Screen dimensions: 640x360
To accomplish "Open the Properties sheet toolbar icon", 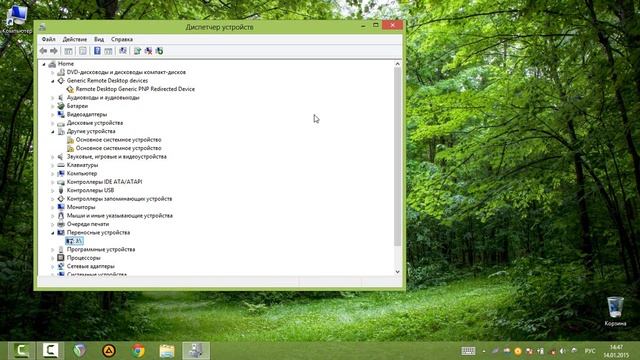I will point(83,51).
